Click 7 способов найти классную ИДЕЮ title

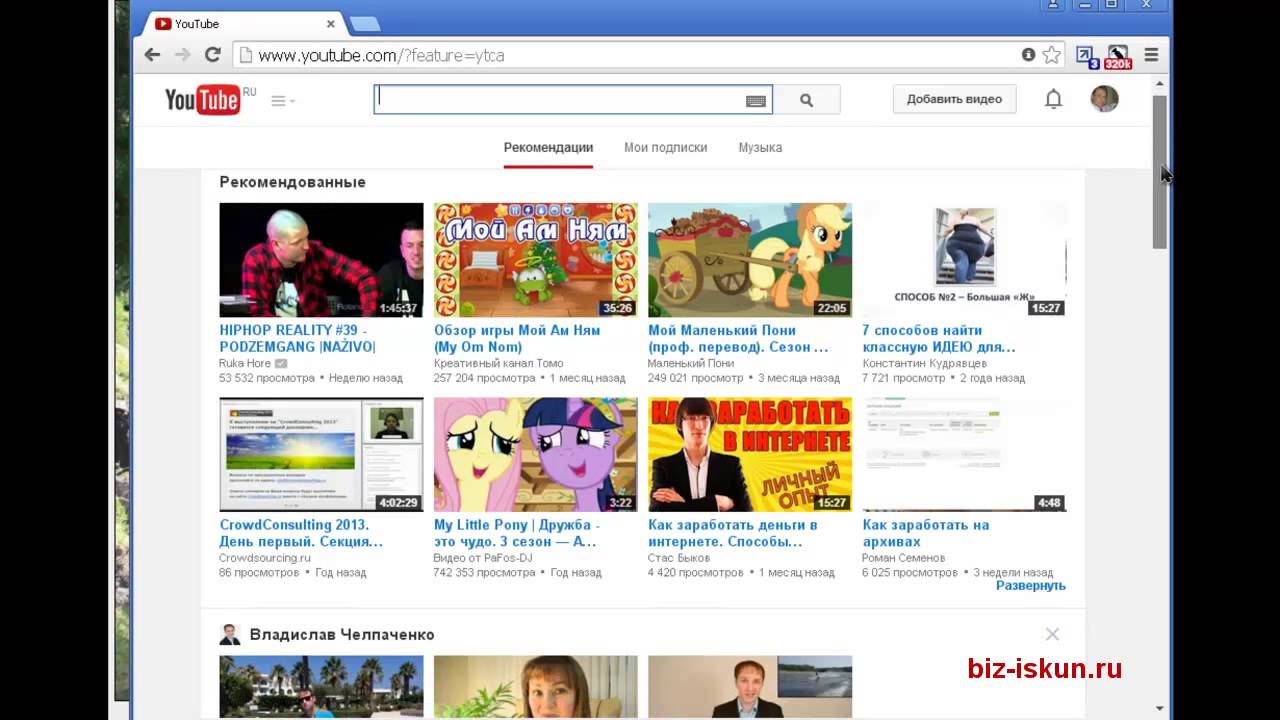(x=939, y=338)
